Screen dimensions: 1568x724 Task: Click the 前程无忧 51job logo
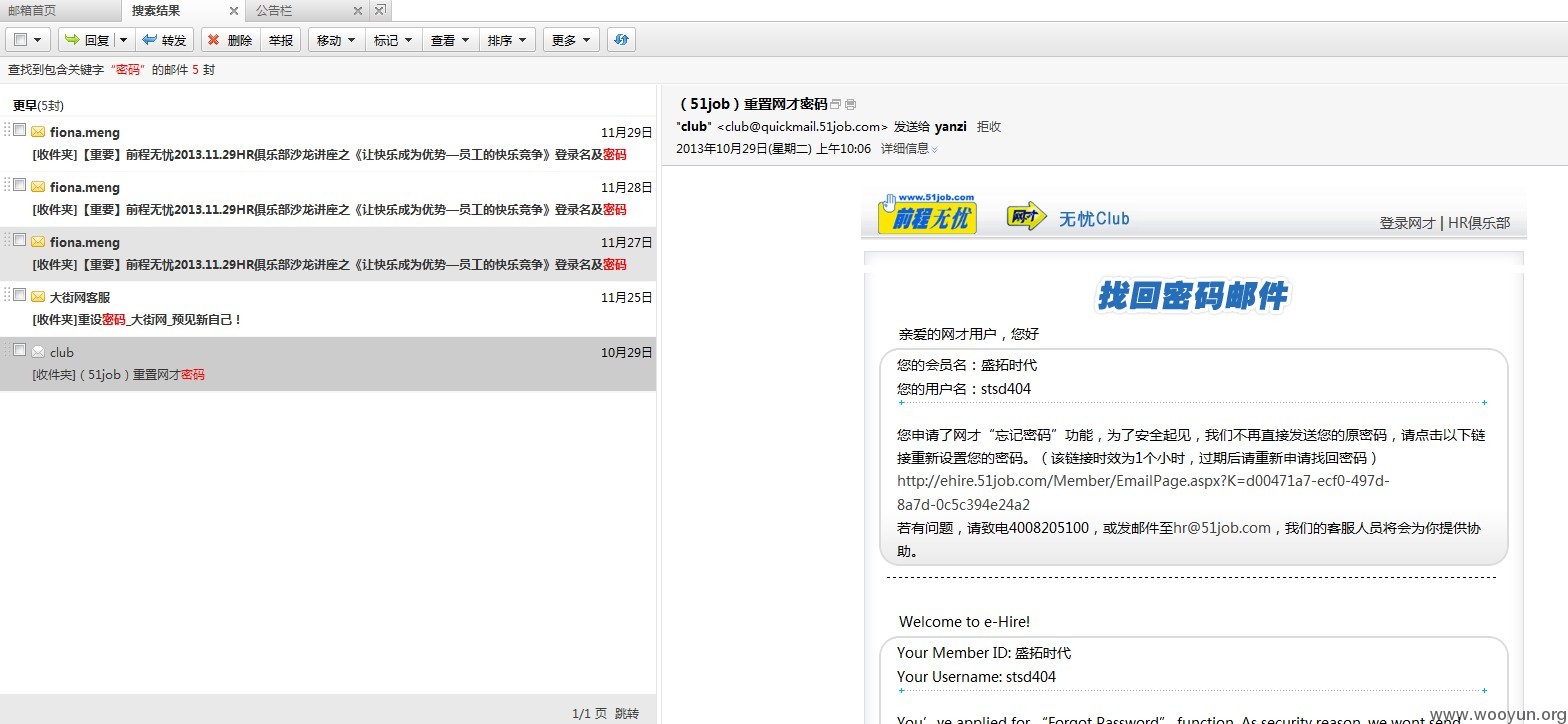(x=927, y=213)
